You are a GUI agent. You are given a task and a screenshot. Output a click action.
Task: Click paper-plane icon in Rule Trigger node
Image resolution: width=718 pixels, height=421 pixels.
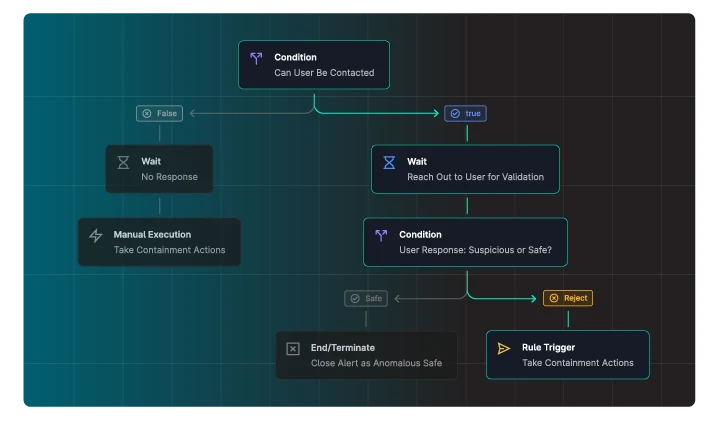(x=504, y=349)
